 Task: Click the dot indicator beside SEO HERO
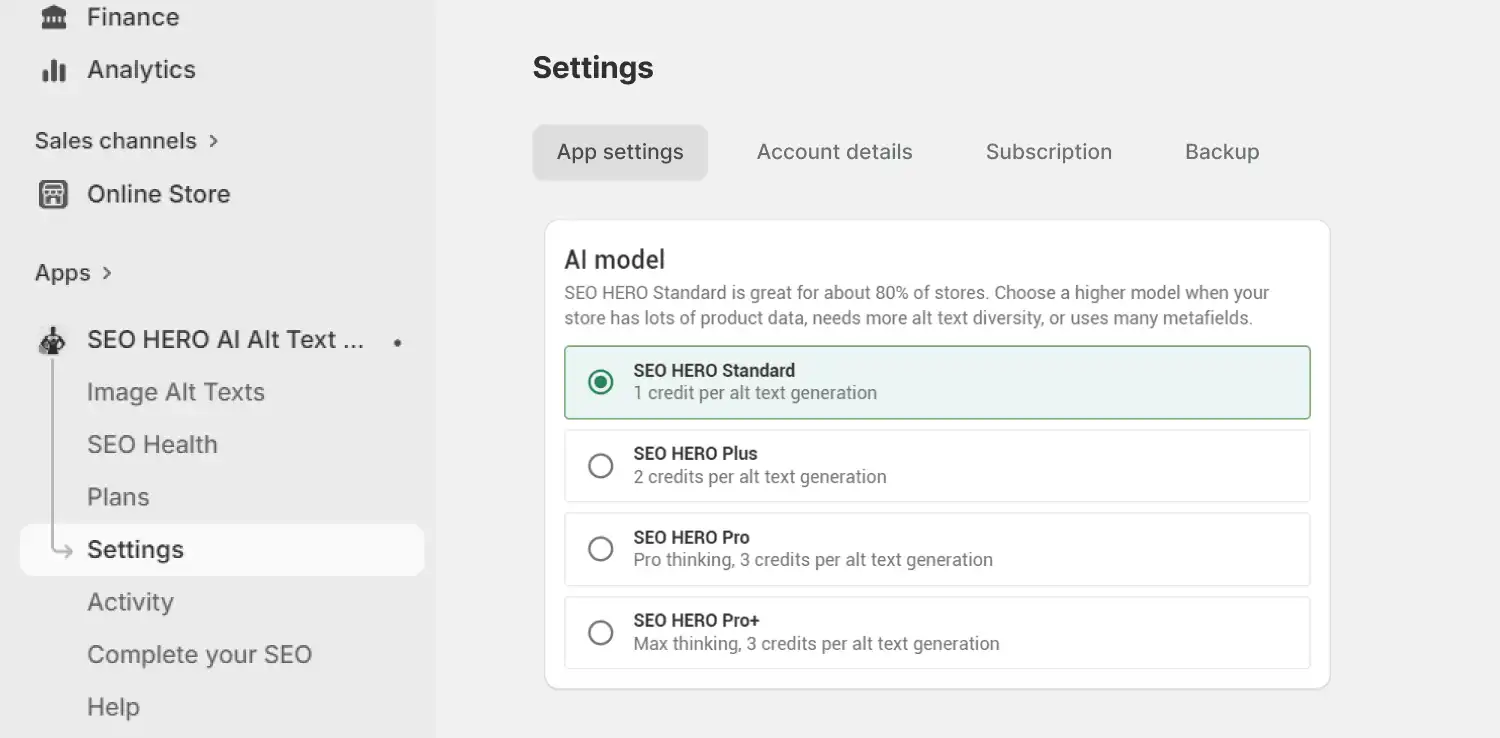click(x=398, y=342)
